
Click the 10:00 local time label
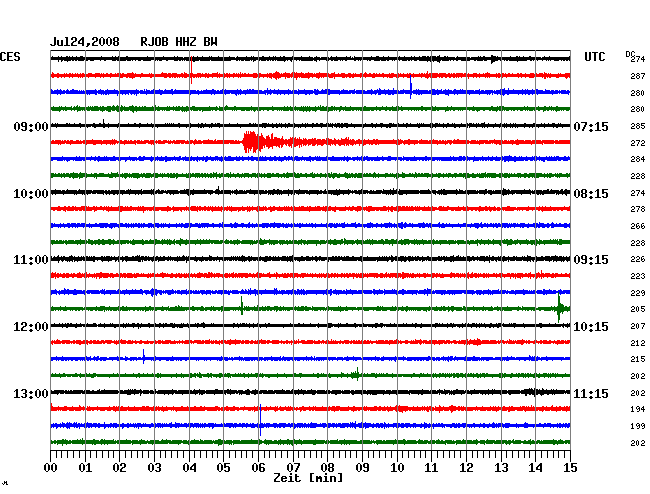point(31,194)
